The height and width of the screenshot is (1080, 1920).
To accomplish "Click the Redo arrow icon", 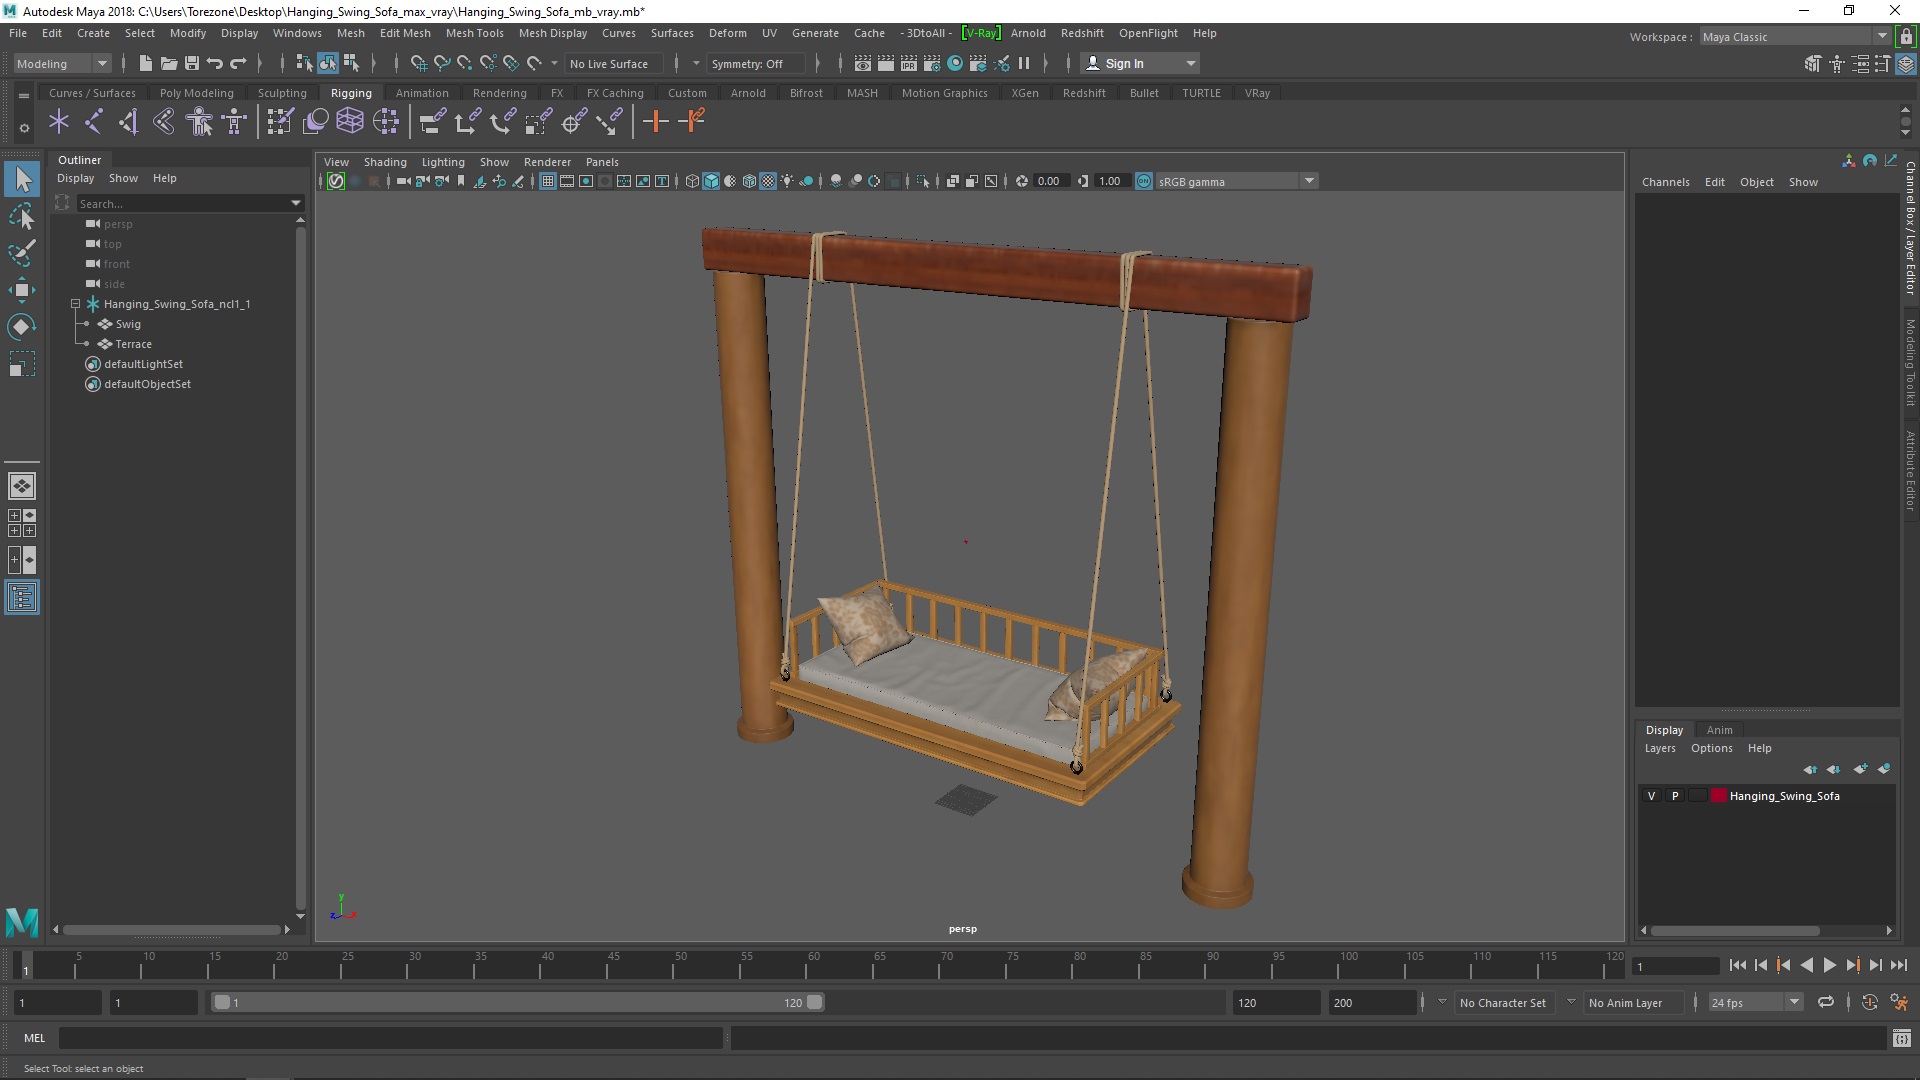I will click(x=238, y=63).
